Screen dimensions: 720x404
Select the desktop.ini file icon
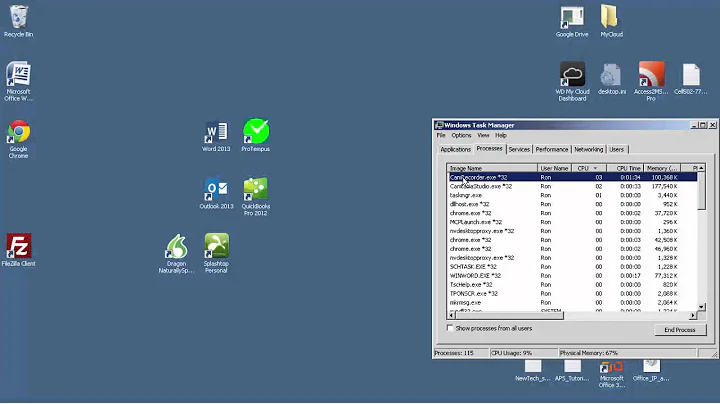point(612,79)
